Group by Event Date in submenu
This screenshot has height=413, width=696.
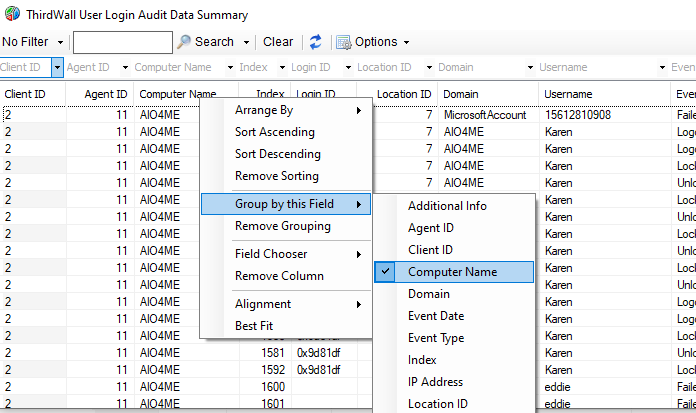(454, 316)
